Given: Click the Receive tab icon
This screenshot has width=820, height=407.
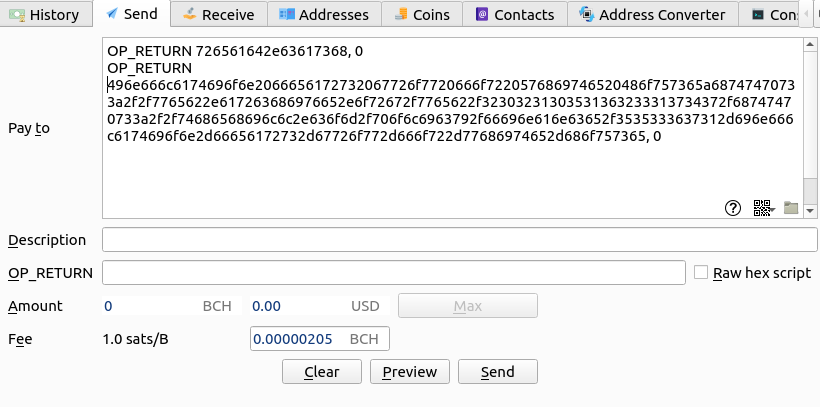Looking at the screenshot, I should coord(189,15).
